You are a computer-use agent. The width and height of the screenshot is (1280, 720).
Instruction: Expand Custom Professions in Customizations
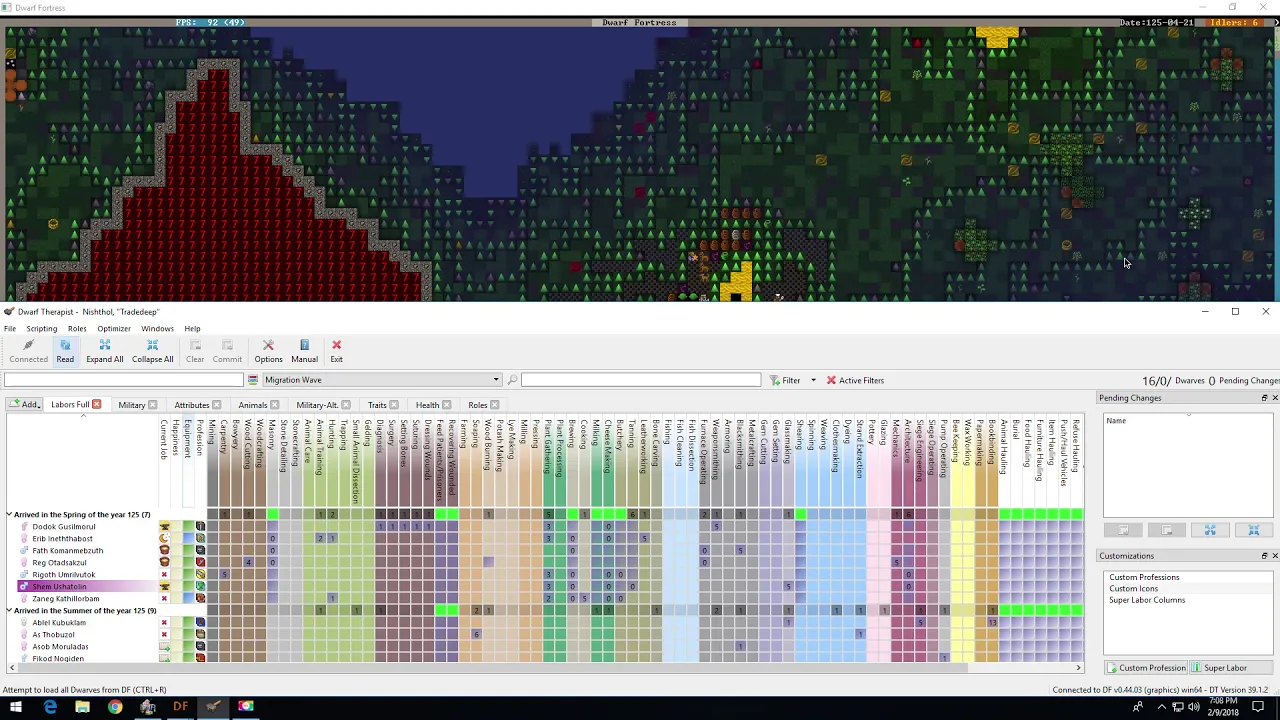pyautogui.click(x=1144, y=577)
